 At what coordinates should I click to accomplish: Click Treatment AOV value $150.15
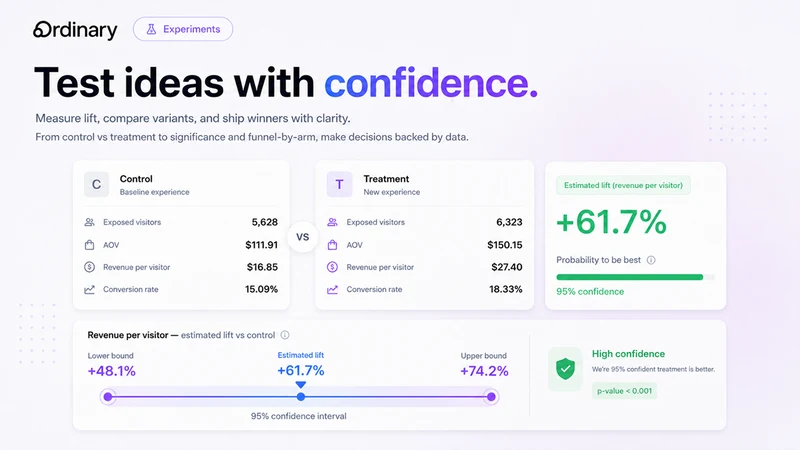pos(505,245)
